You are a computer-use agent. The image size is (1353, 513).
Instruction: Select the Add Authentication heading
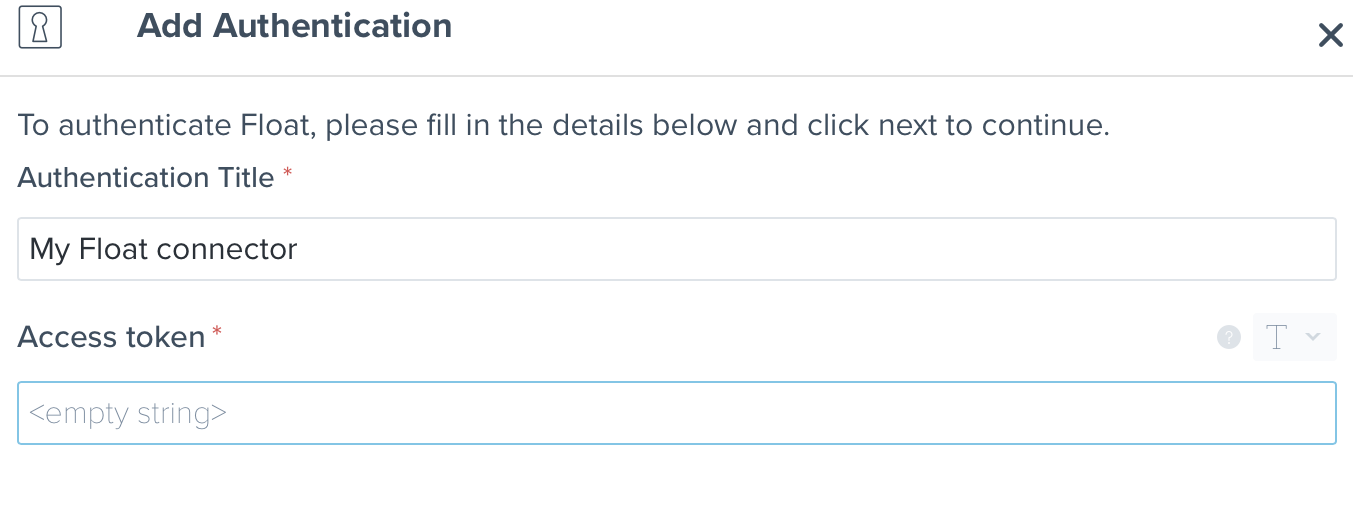(x=294, y=26)
